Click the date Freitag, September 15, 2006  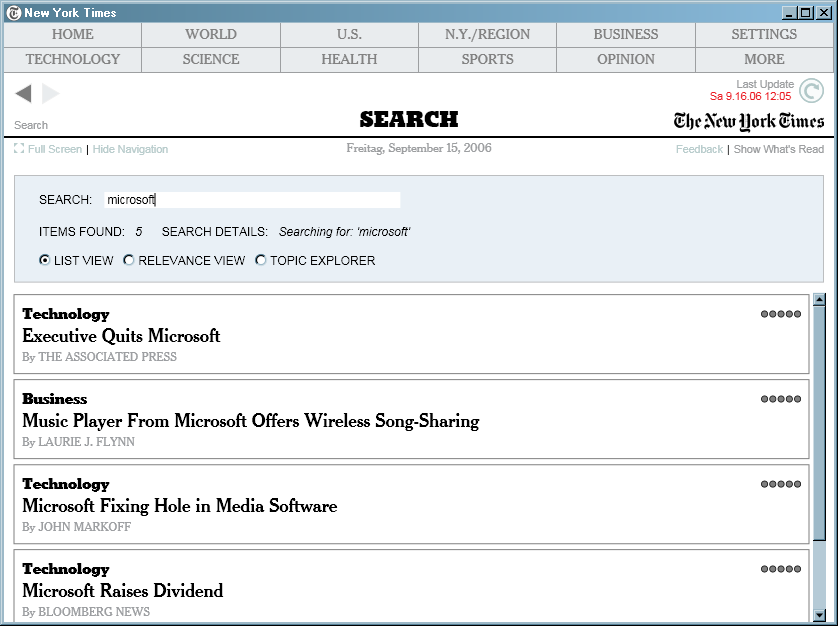(x=419, y=148)
